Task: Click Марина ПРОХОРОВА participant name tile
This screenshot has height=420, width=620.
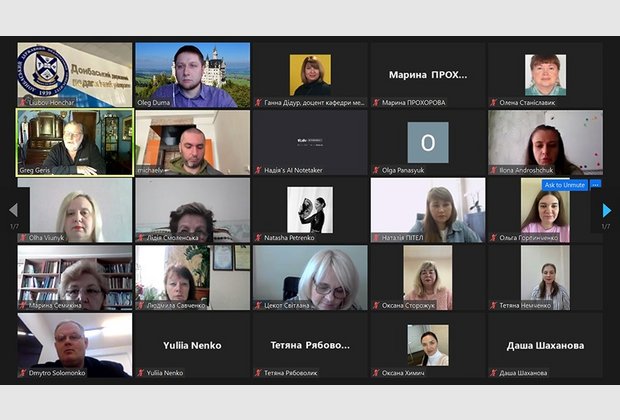Action: click(x=428, y=75)
